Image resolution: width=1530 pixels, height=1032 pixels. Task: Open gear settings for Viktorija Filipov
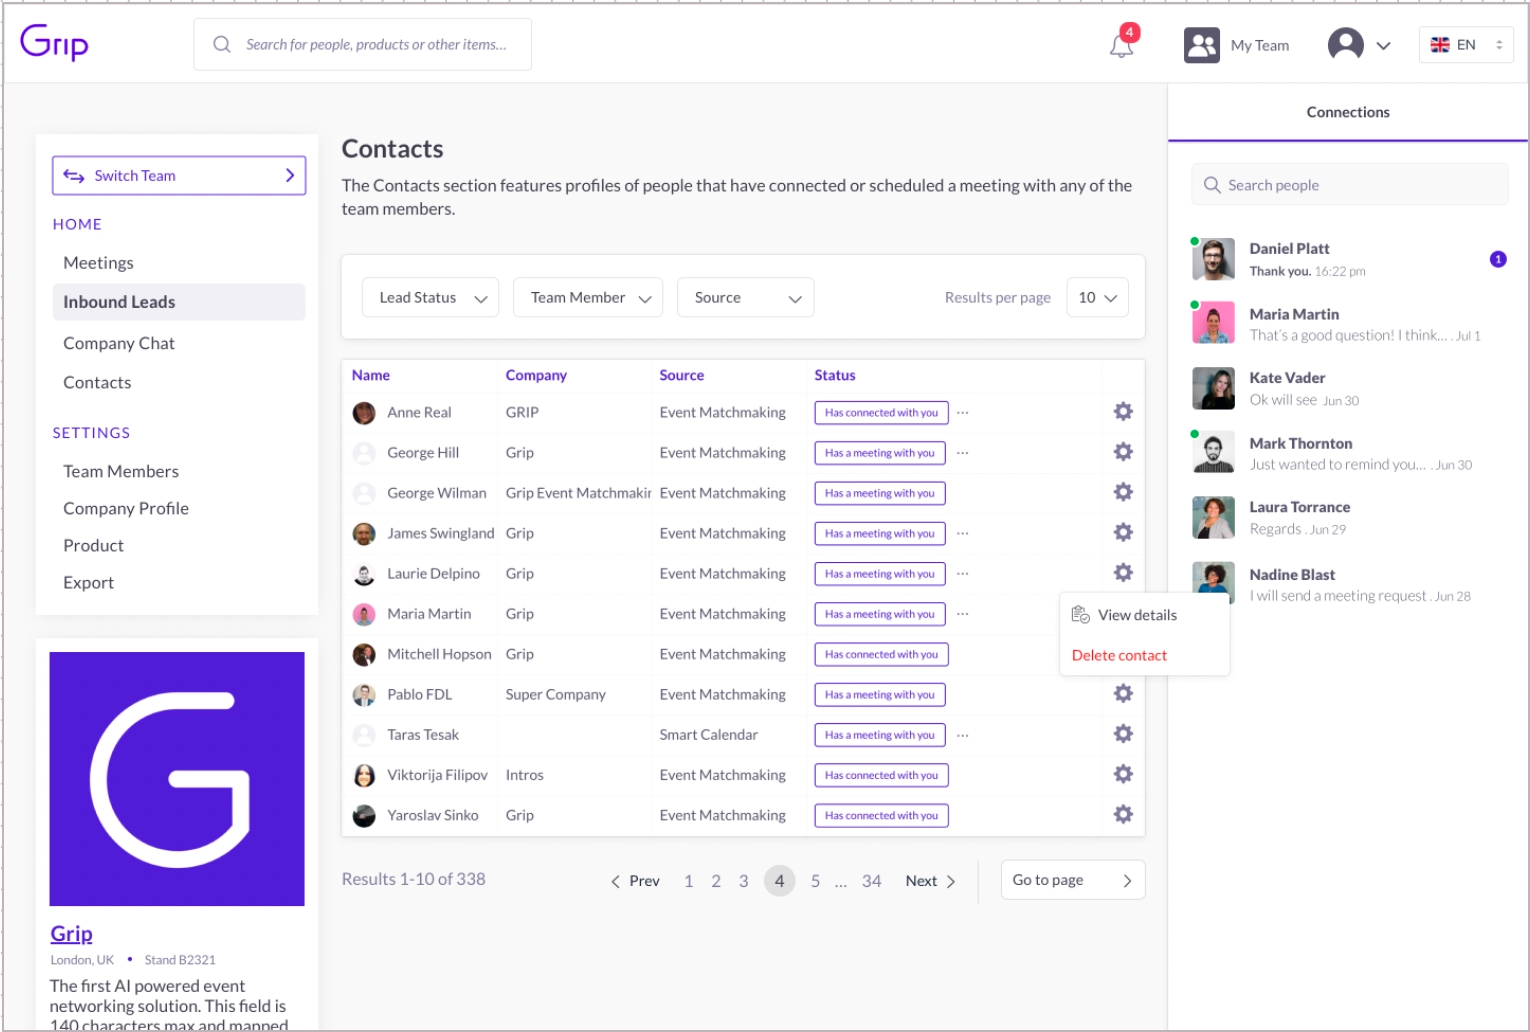(x=1123, y=774)
